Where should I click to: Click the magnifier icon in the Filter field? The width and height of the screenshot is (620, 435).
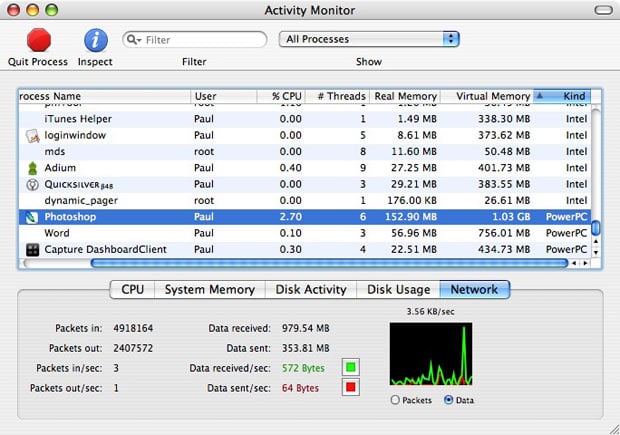[134, 40]
